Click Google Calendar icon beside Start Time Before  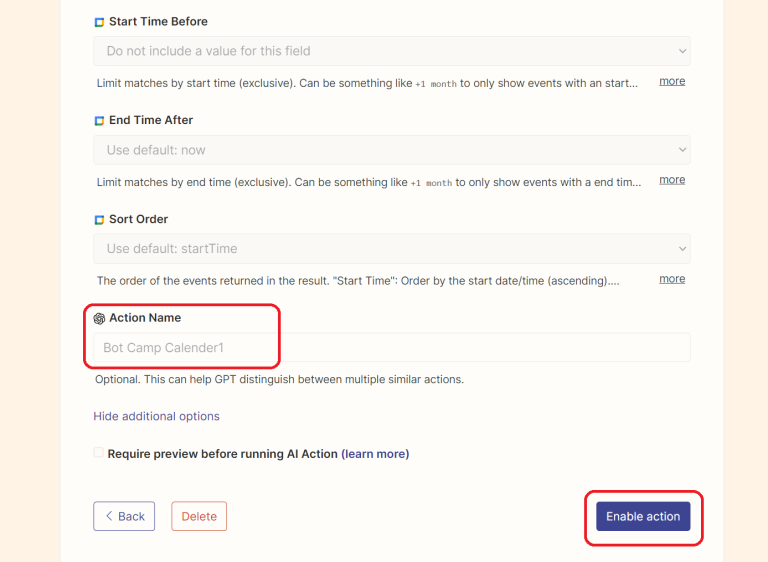pos(99,22)
